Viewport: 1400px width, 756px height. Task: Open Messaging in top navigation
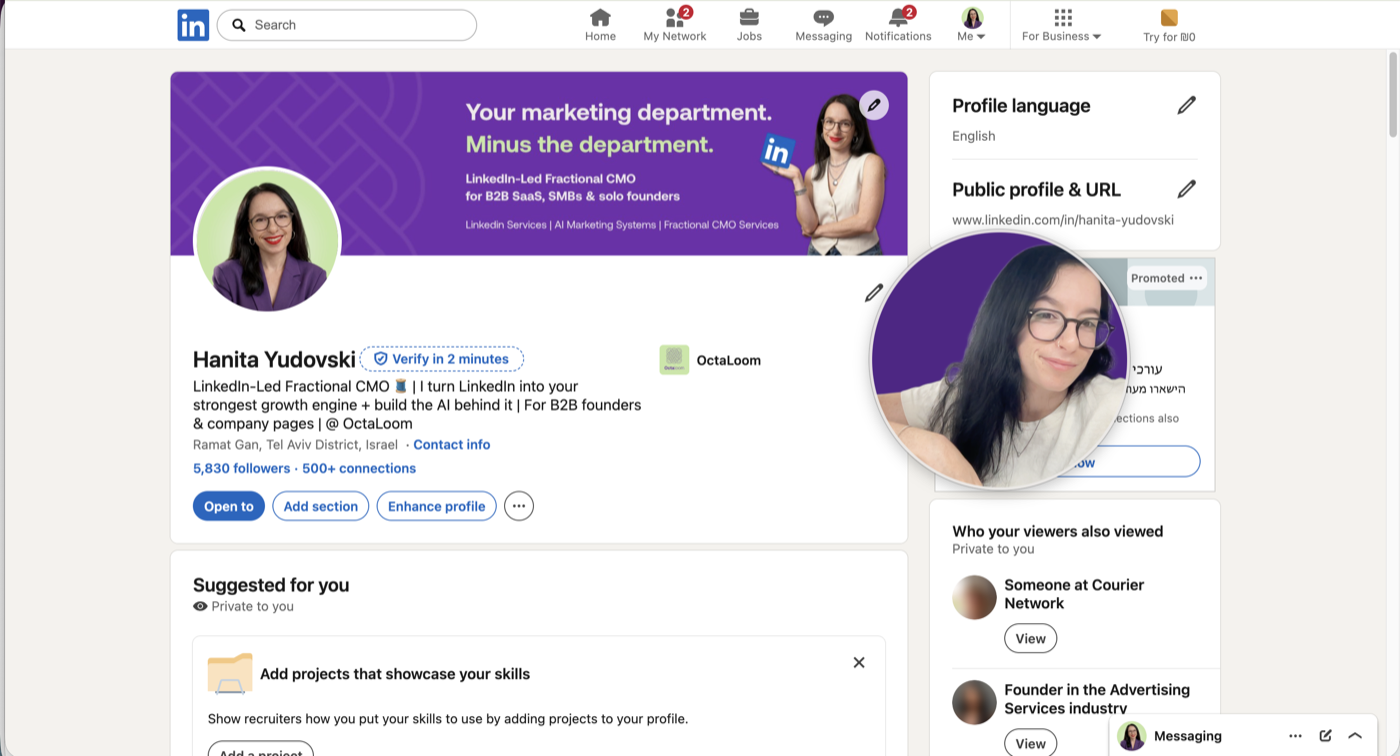coord(824,25)
